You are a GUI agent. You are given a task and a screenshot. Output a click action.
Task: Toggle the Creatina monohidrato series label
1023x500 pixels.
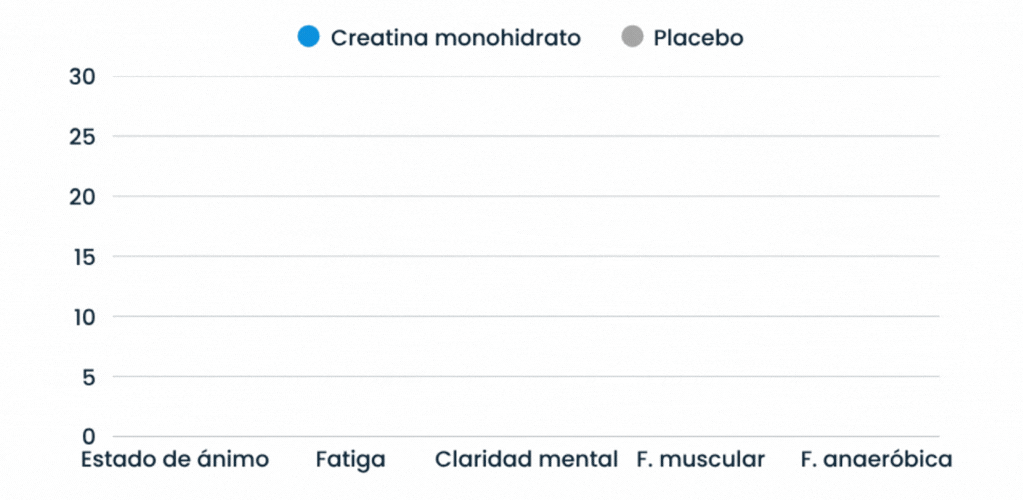(x=455, y=38)
